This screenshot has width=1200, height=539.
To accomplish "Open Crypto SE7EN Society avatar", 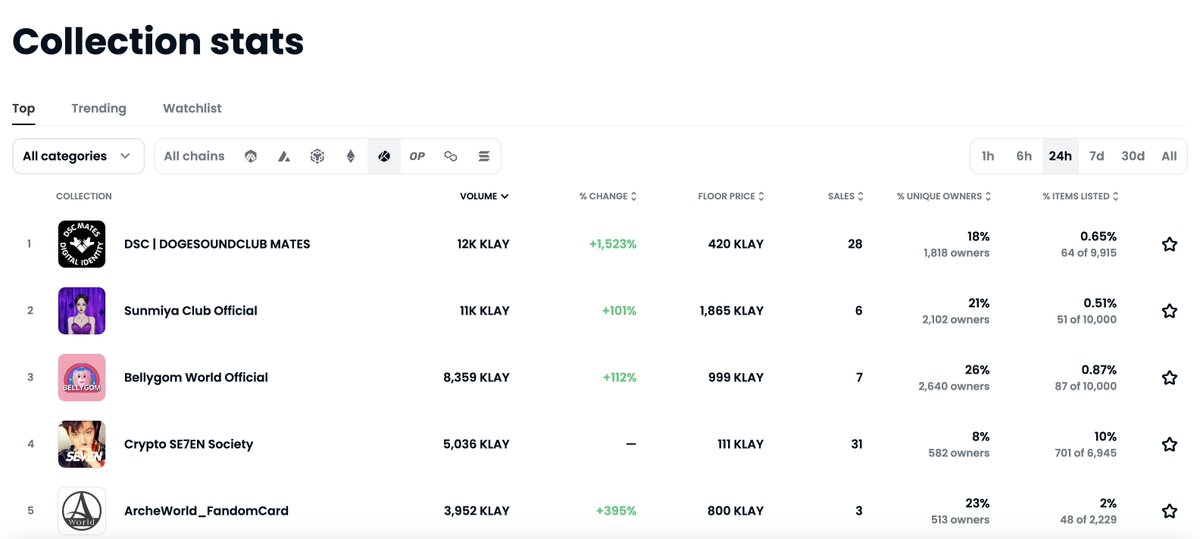I will coord(82,444).
